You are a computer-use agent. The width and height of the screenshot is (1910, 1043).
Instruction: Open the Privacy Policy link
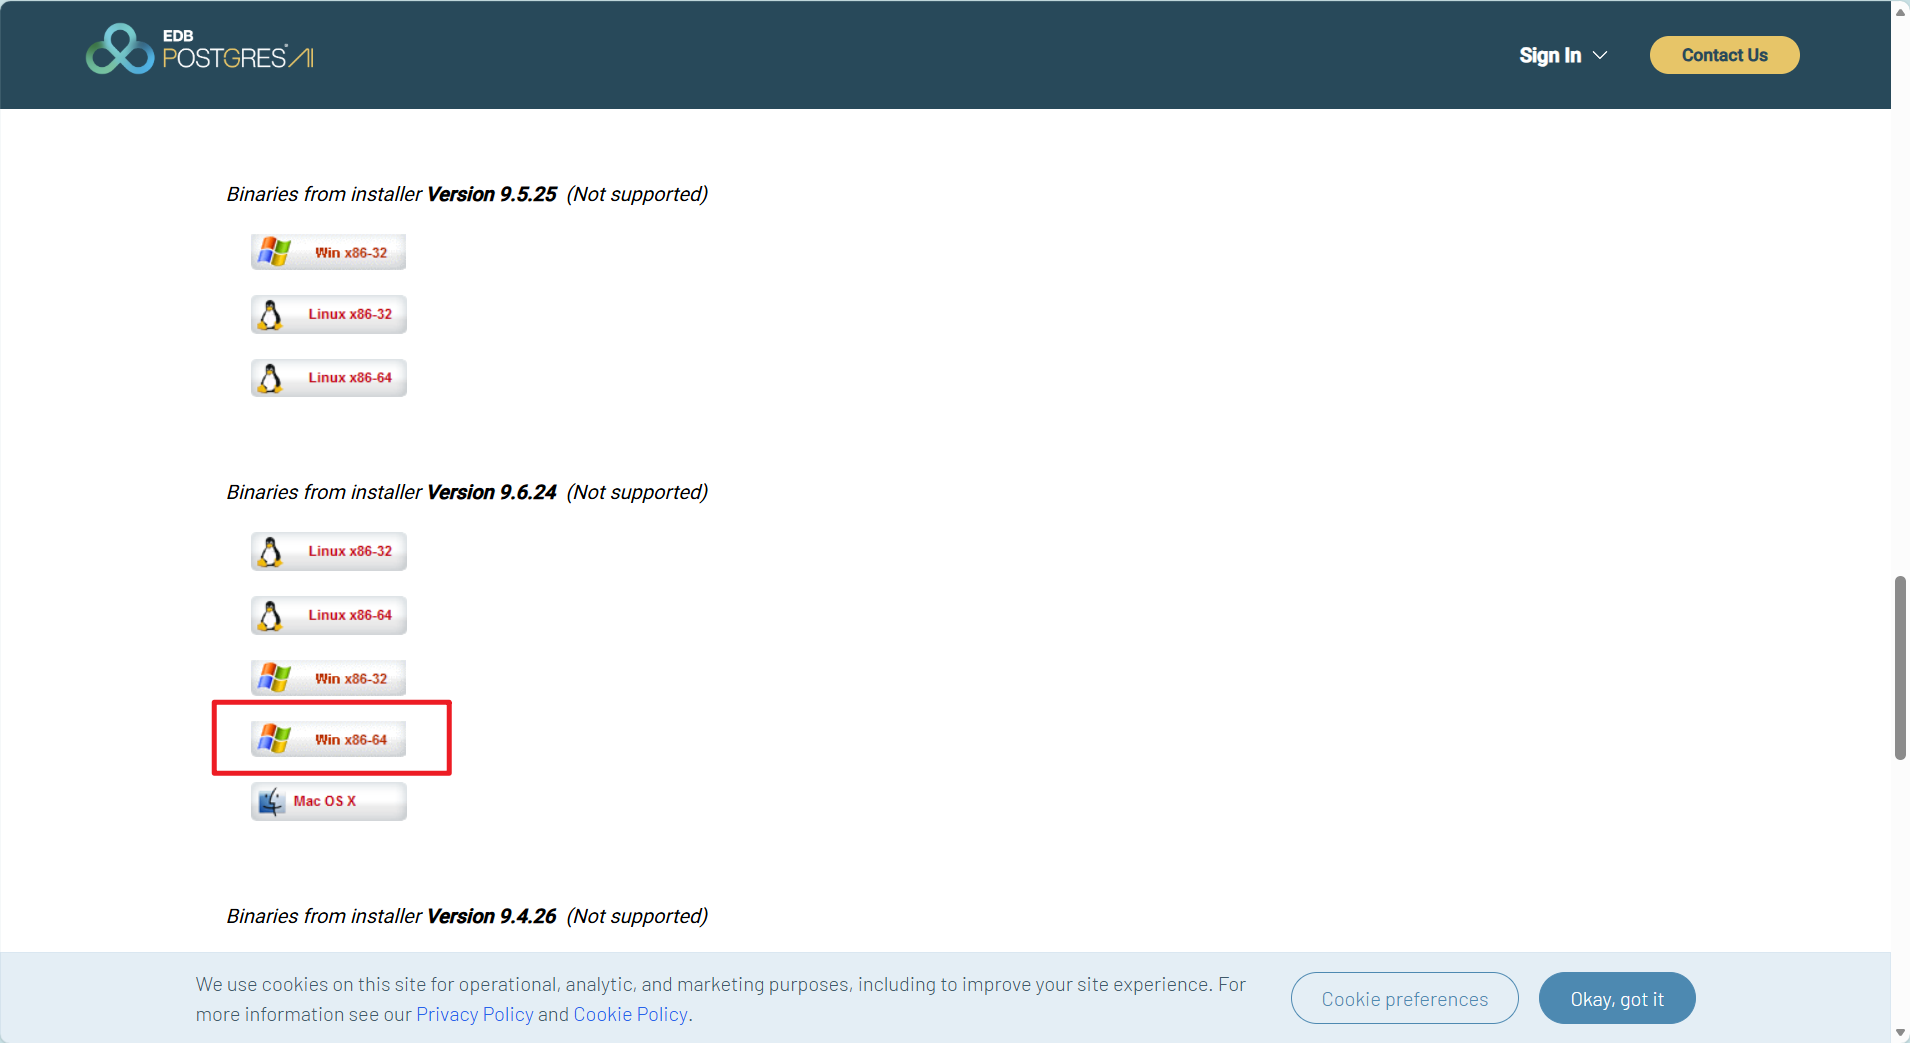coord(474,1013)
